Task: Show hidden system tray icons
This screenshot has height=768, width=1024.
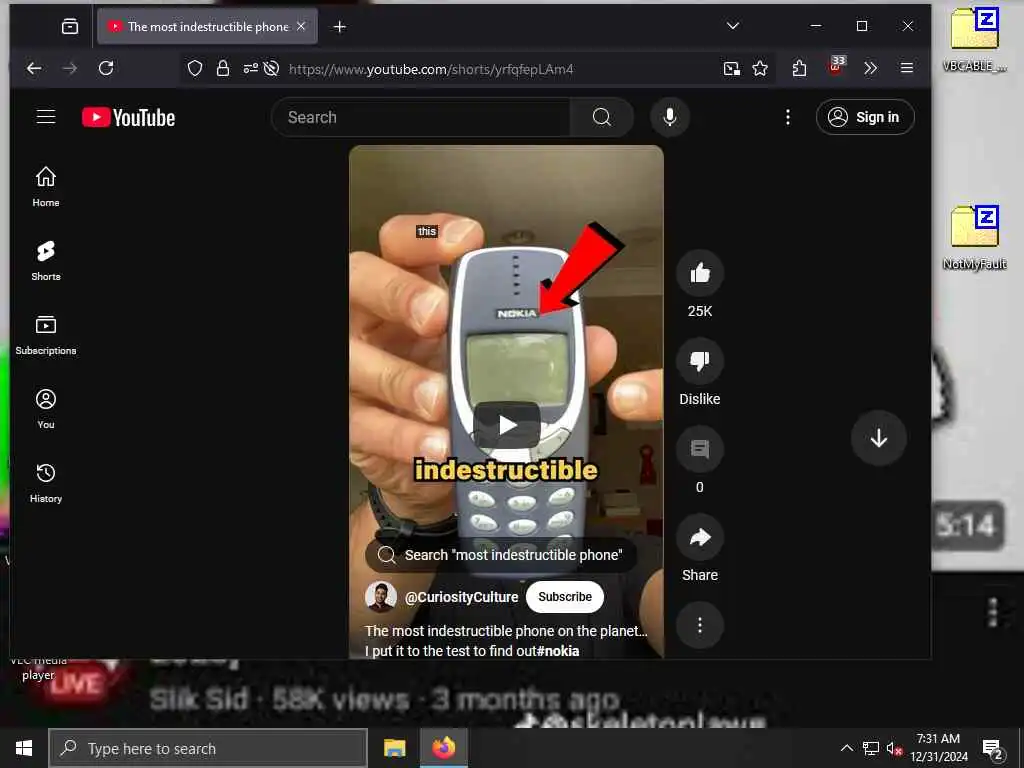Action: click(846, 748)
